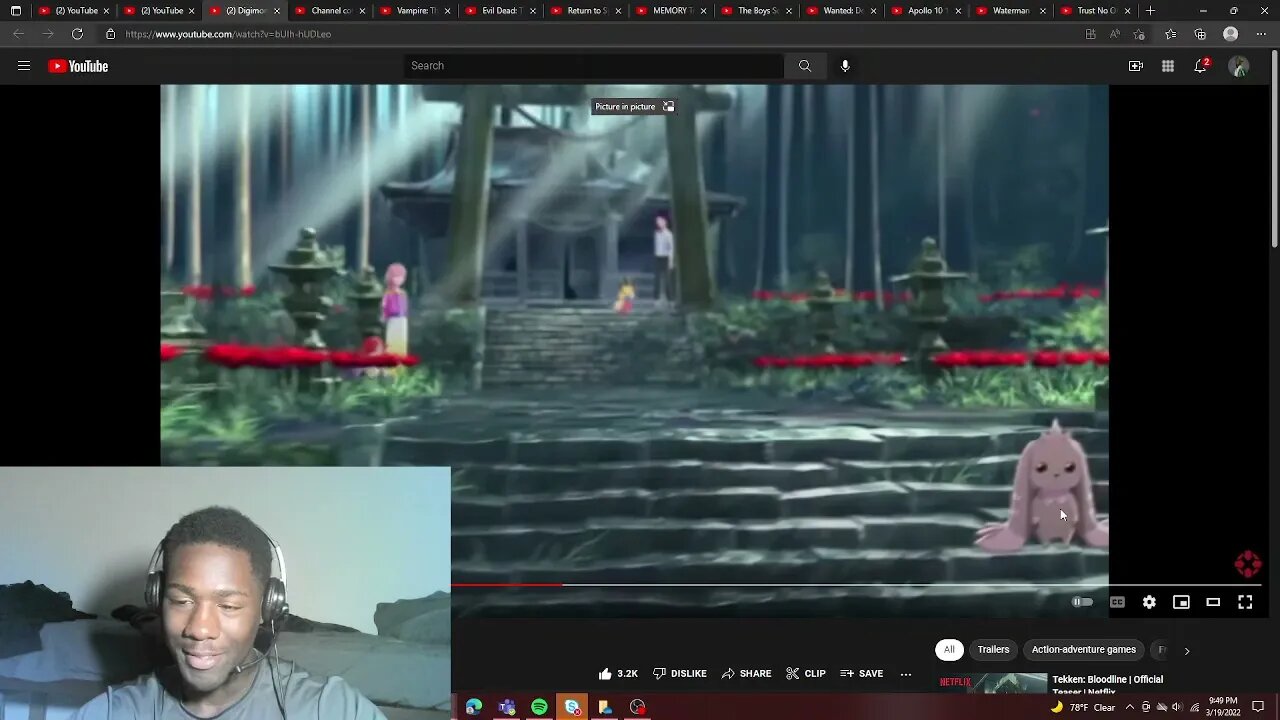Open the weather widget showing 78°F Clear
This screenshot has height=720, width=1280.
tap(1082, 707)
